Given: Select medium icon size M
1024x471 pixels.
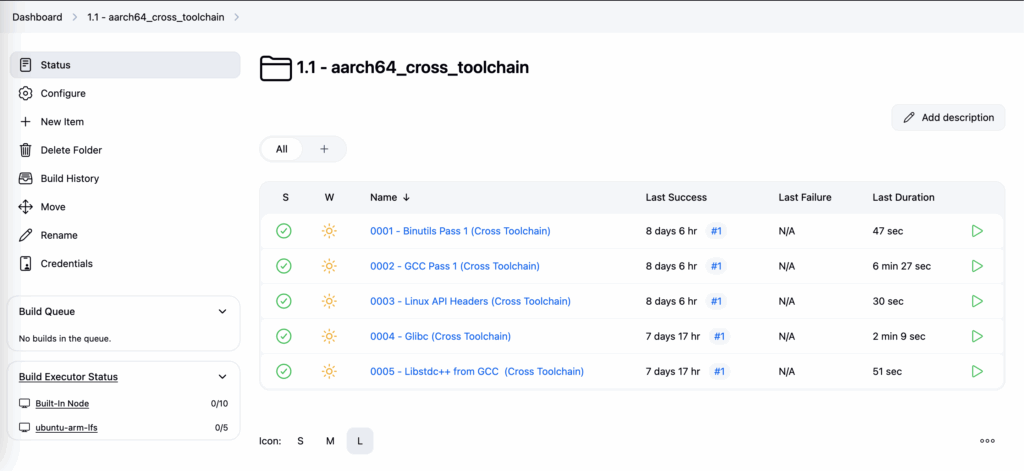Looking at the screenshot, I should [330, 441].
